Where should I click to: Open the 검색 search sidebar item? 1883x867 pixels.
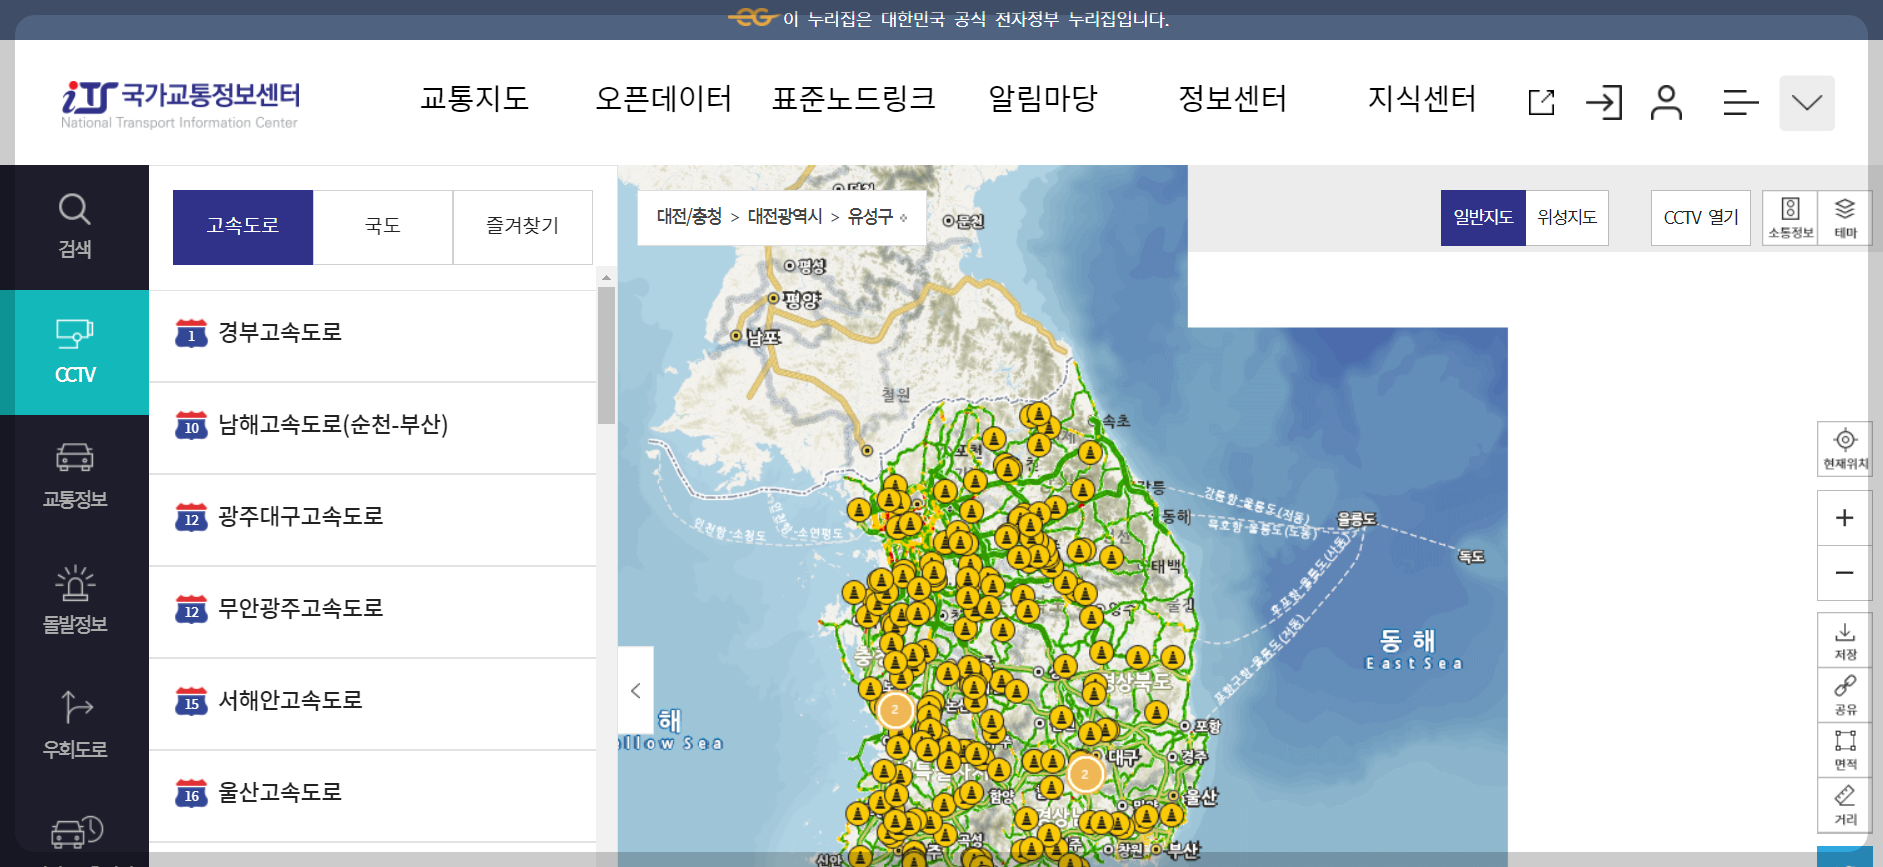pos(74,227)
